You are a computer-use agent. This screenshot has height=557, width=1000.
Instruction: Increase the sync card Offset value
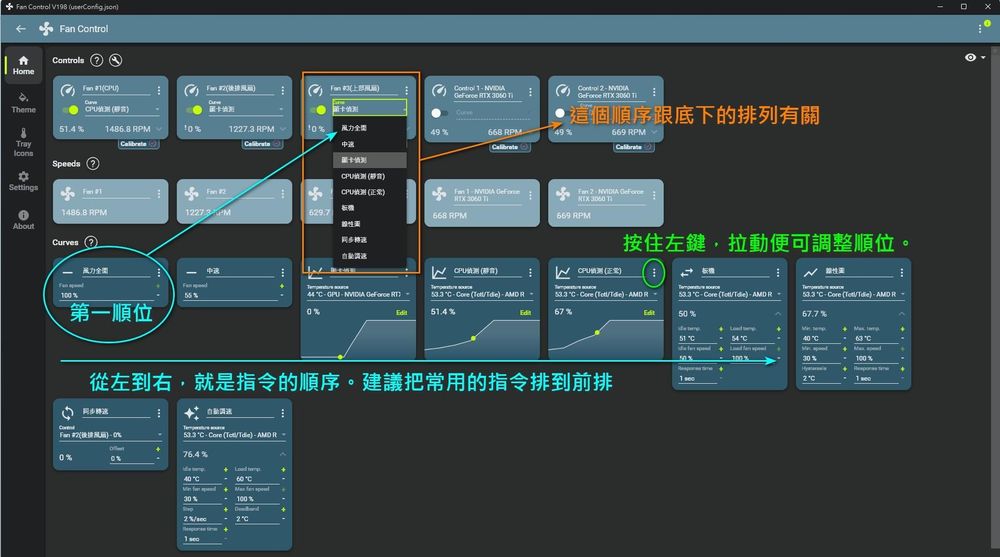pyautogui.click(x=158, y=449)
